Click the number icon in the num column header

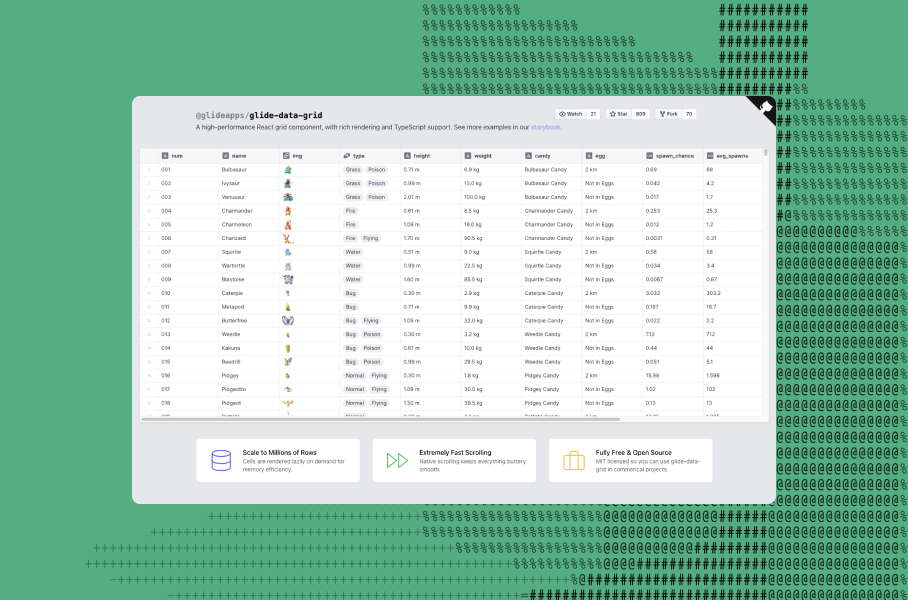[x=165, y=156]
